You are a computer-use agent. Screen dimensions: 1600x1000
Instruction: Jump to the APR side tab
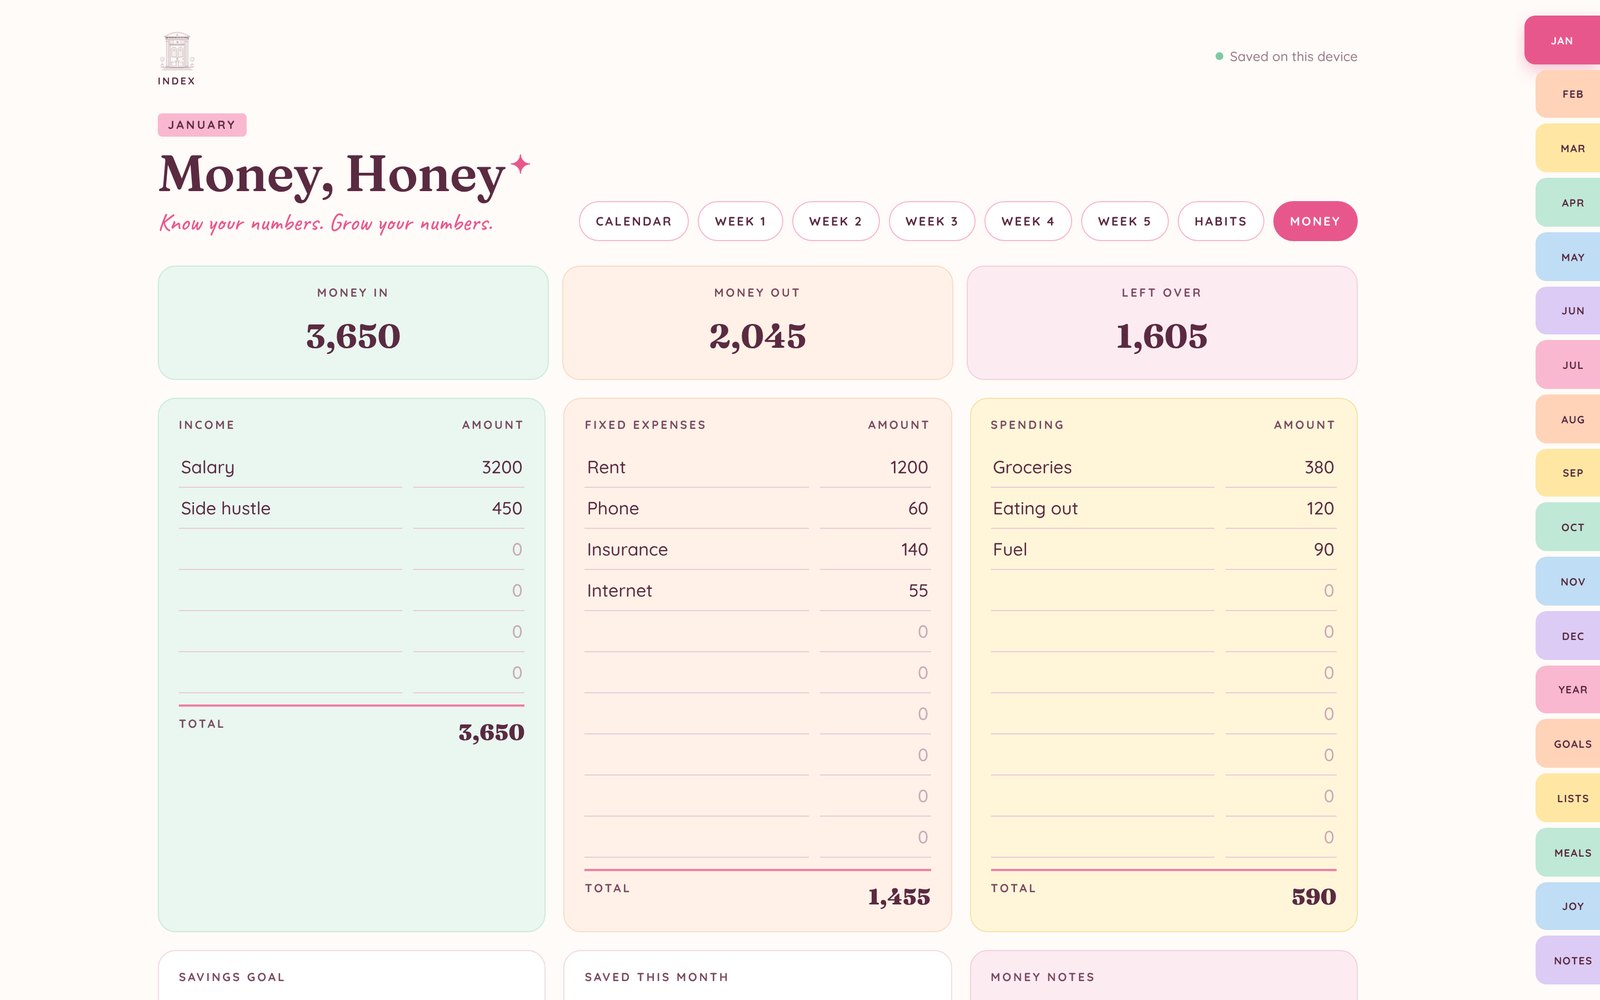(x=1568, y=203)
